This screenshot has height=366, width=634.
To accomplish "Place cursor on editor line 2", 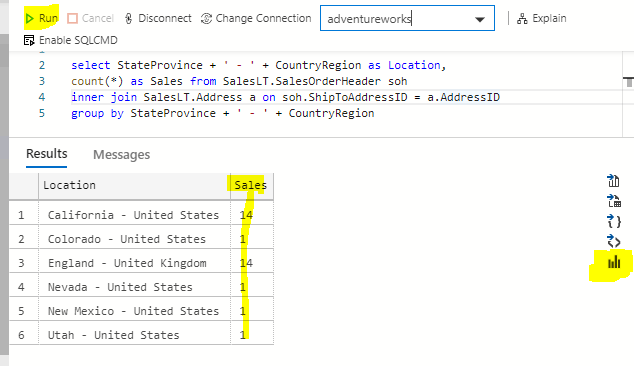I will pos(259,65).
